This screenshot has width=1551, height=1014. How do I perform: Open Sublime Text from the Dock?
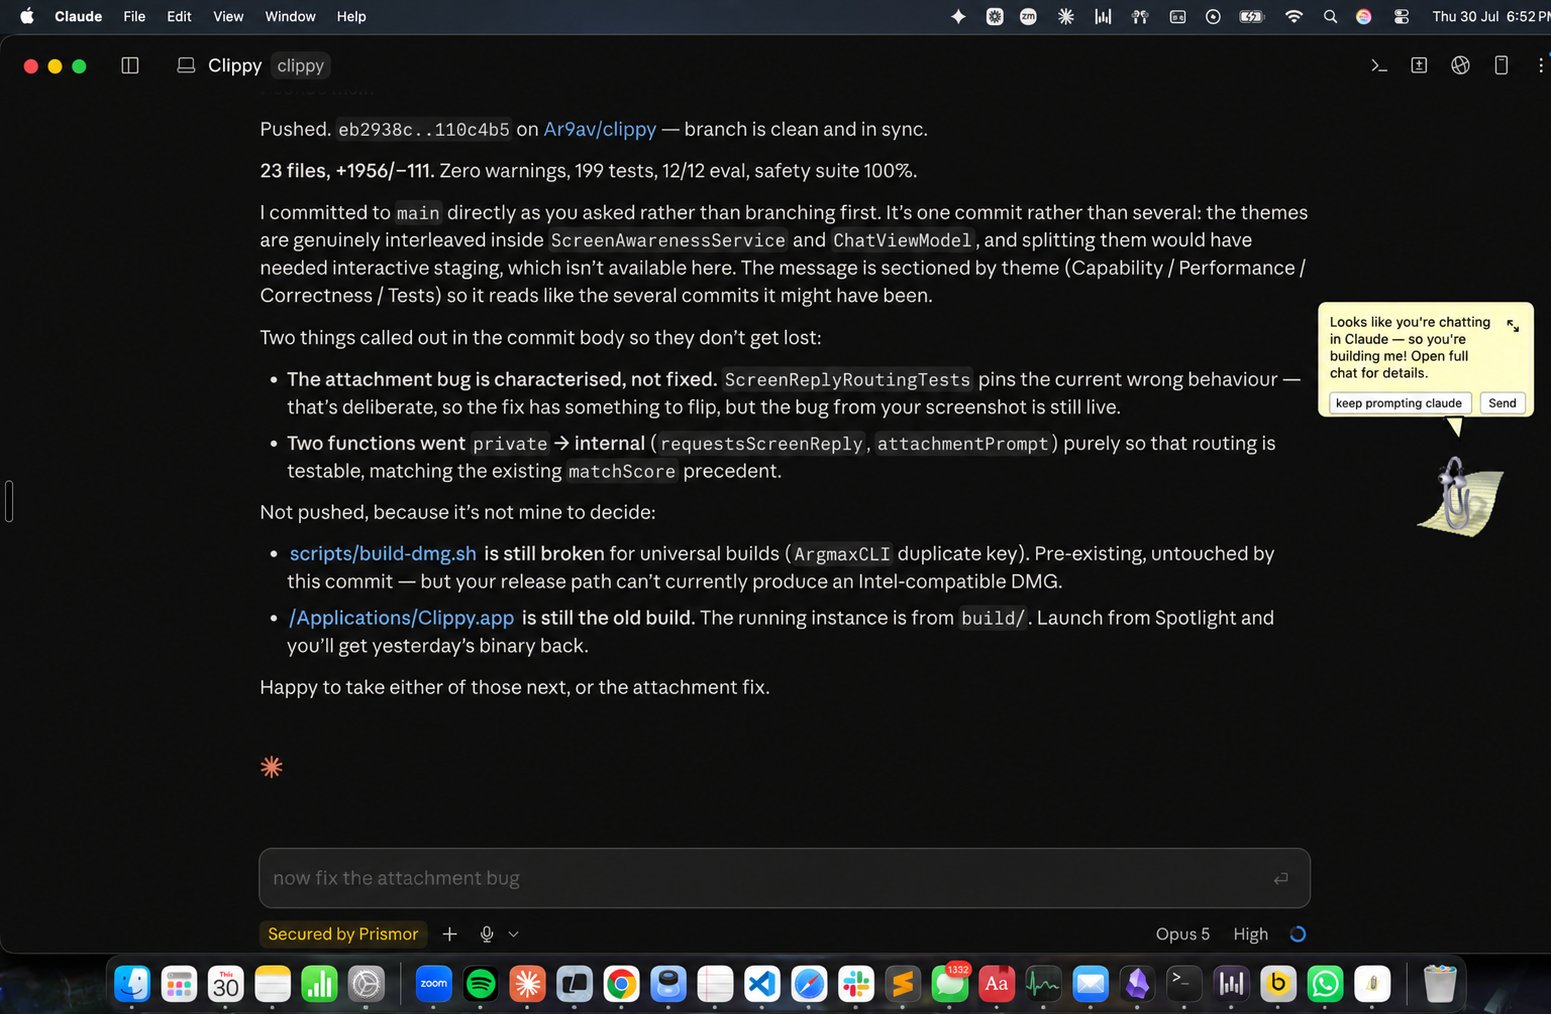coord(903,984)
